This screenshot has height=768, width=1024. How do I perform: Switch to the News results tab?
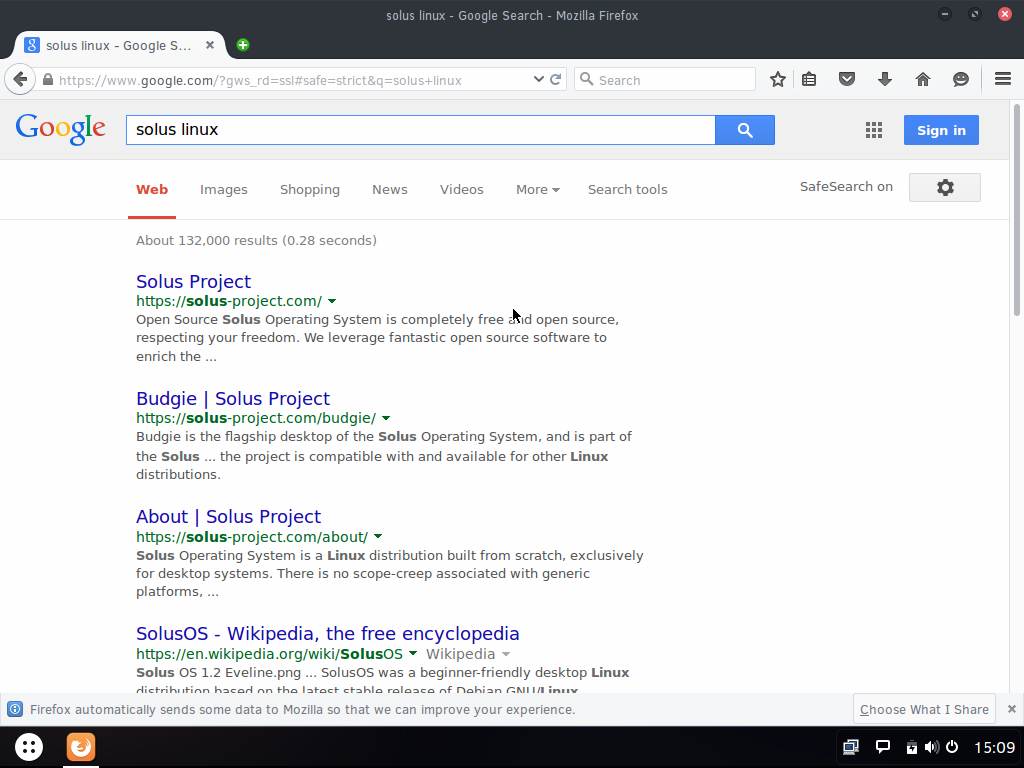390,189
